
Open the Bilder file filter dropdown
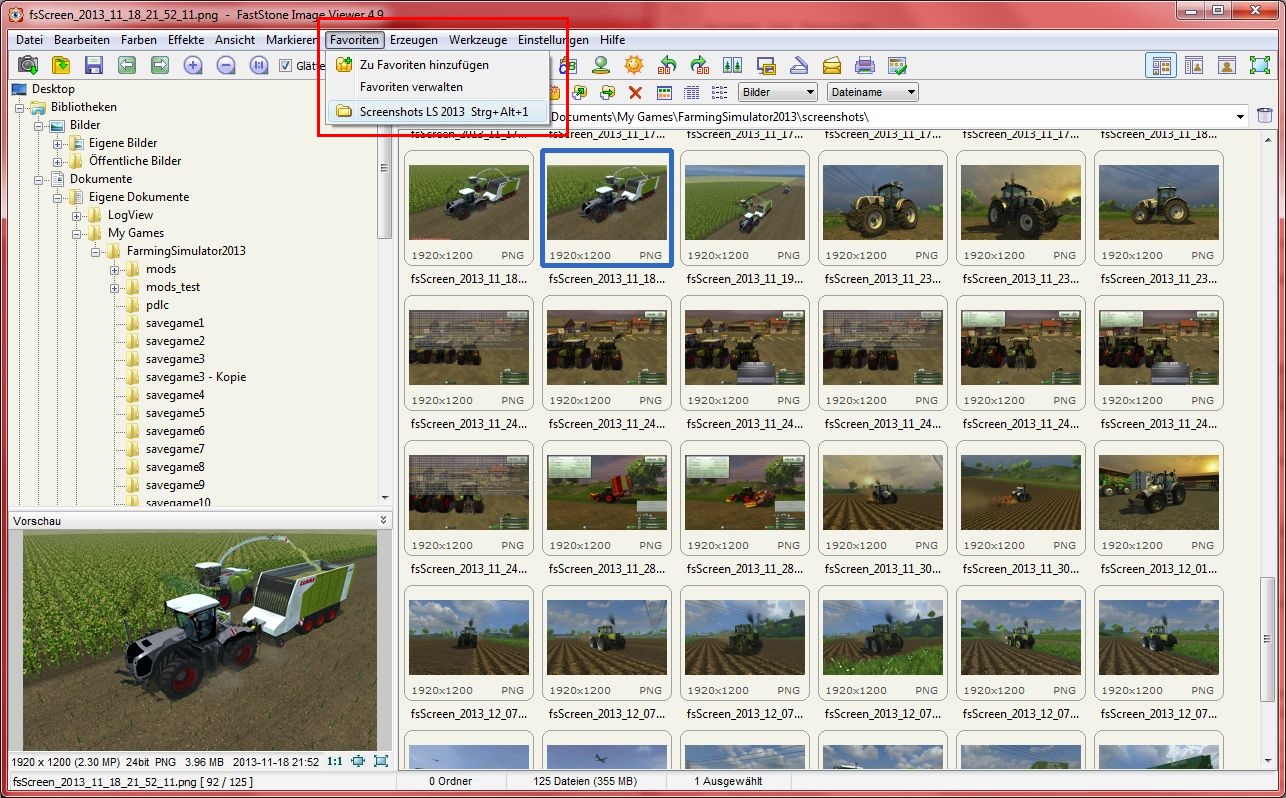point(777,92)
